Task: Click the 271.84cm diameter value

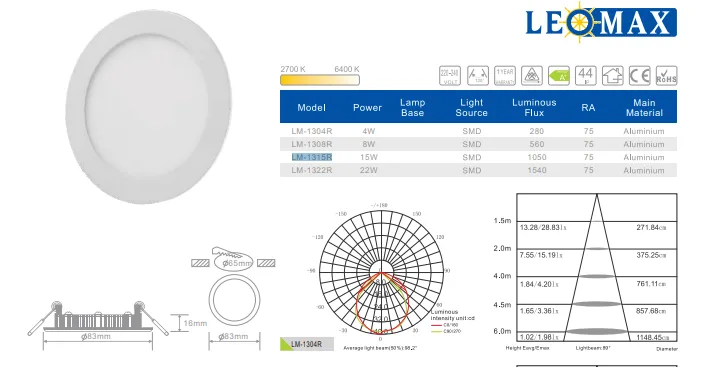Action: click(x=651, y=228)
